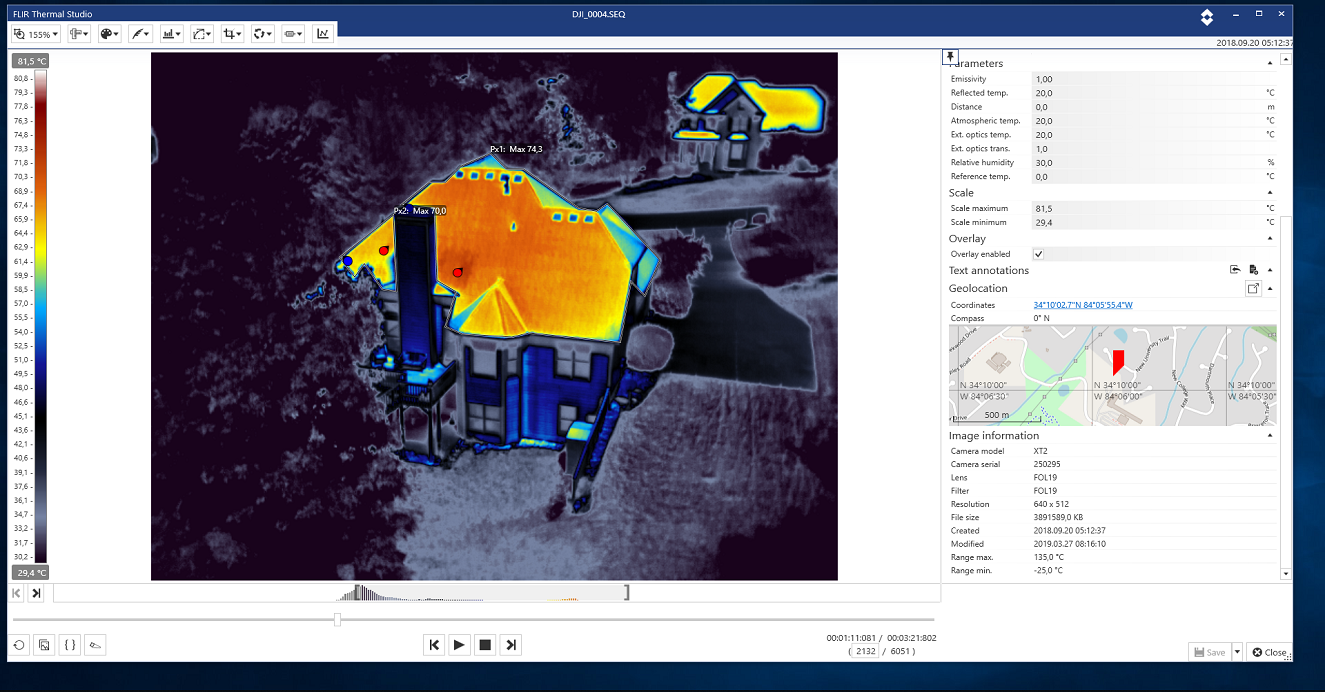Click the Px1 Max 74,3 label
The width and height of the screenshot is (1325, 692).
[x=516, y=149]
